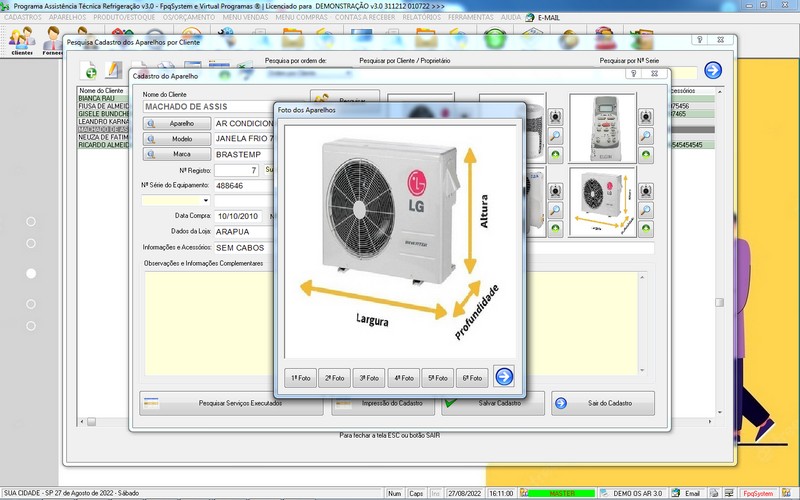Select NEUZA DE FATIM row in client list
The height and width of the screenshot is (500, 800).
click(x=103, y=137)
